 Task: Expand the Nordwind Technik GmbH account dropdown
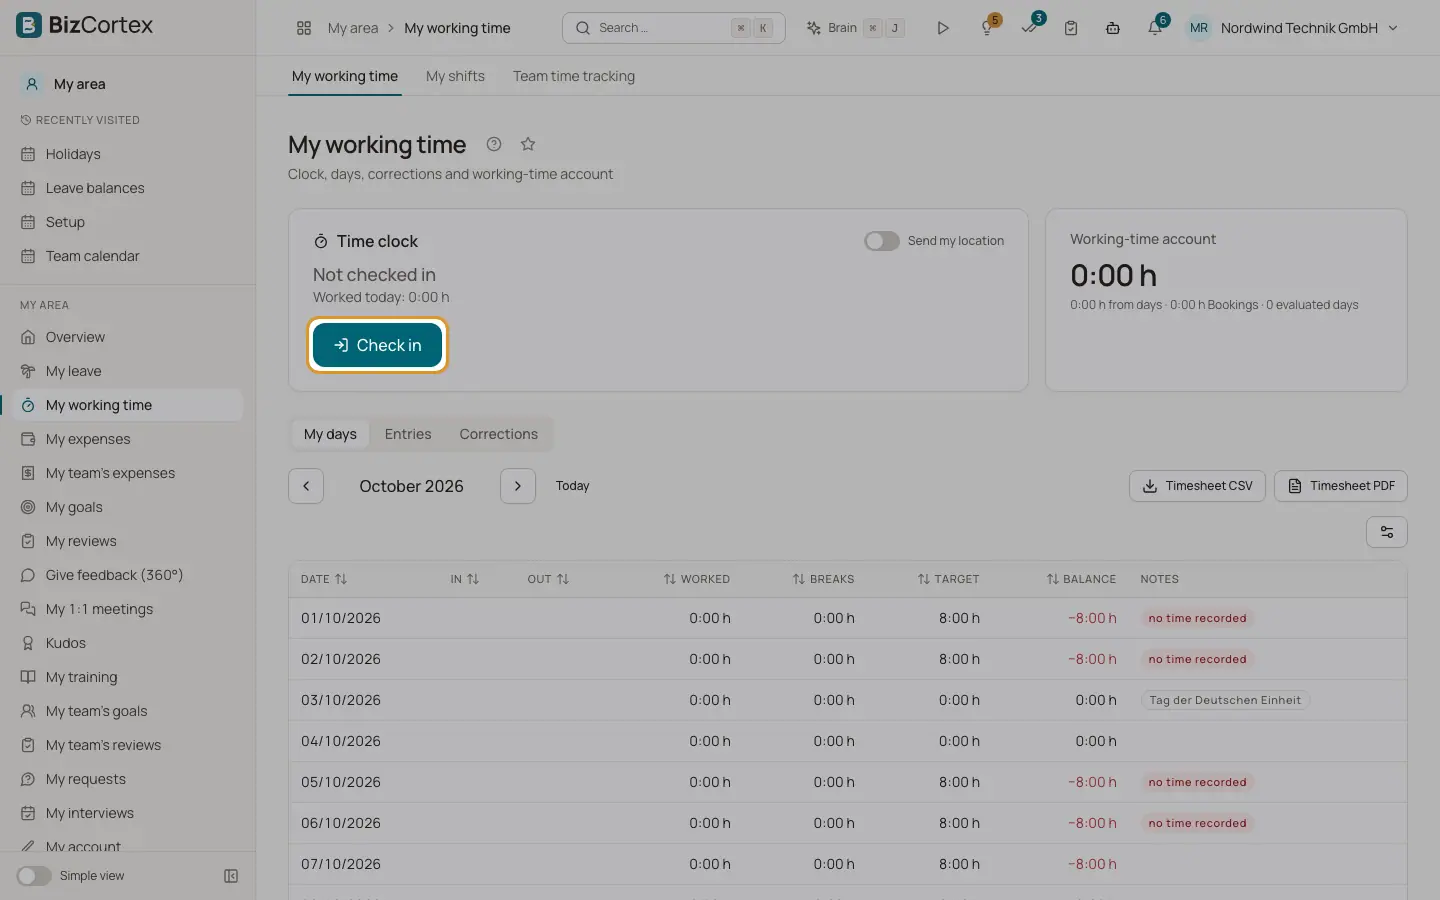1310,28
